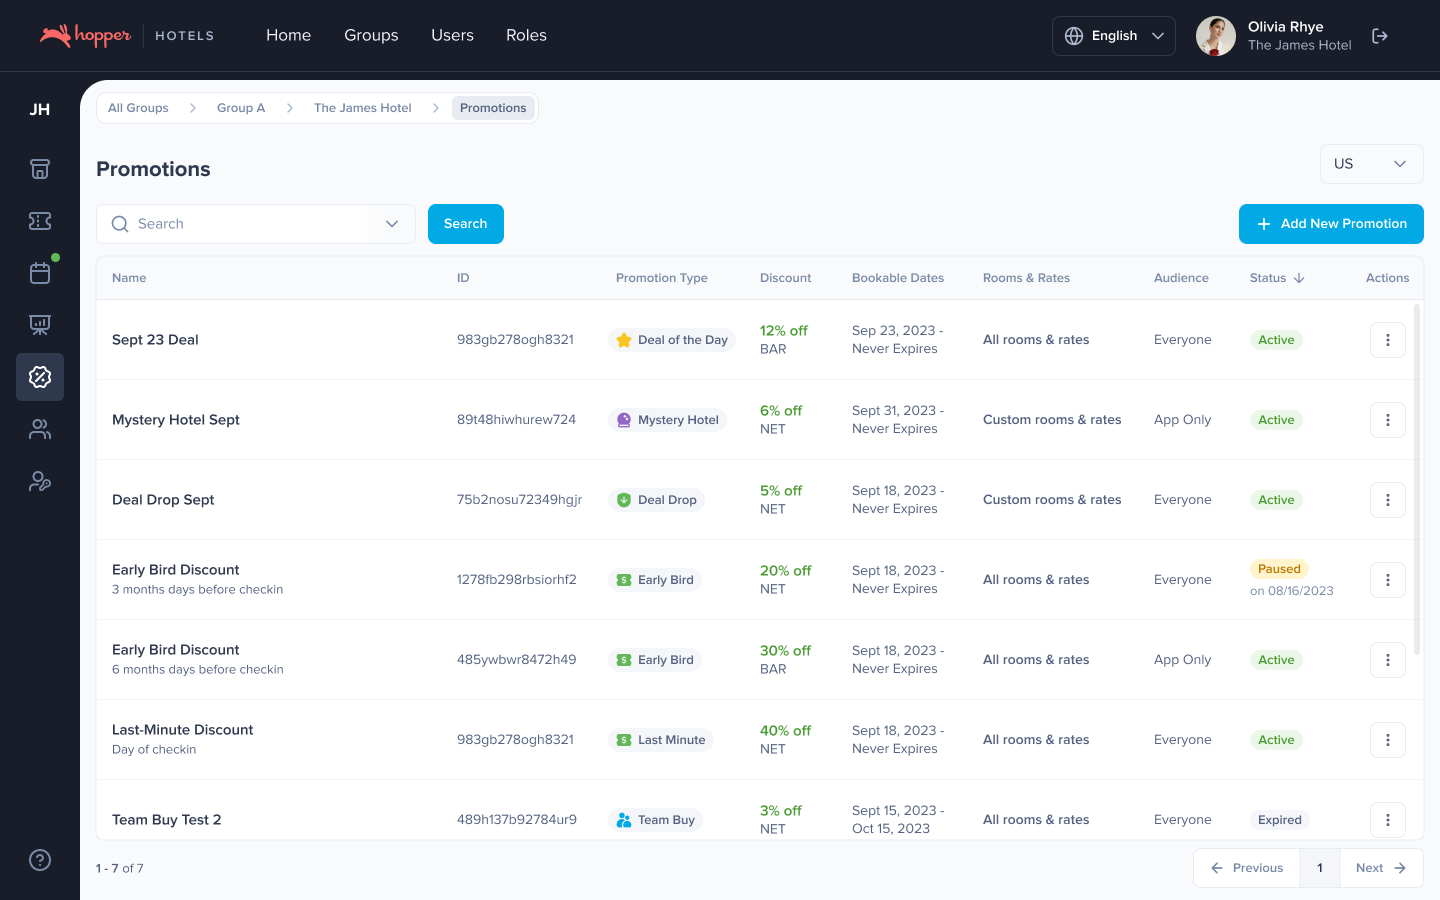Click The James Hotel breadcrumb link
Screen dimensions: 1440x900
(362, 108)
